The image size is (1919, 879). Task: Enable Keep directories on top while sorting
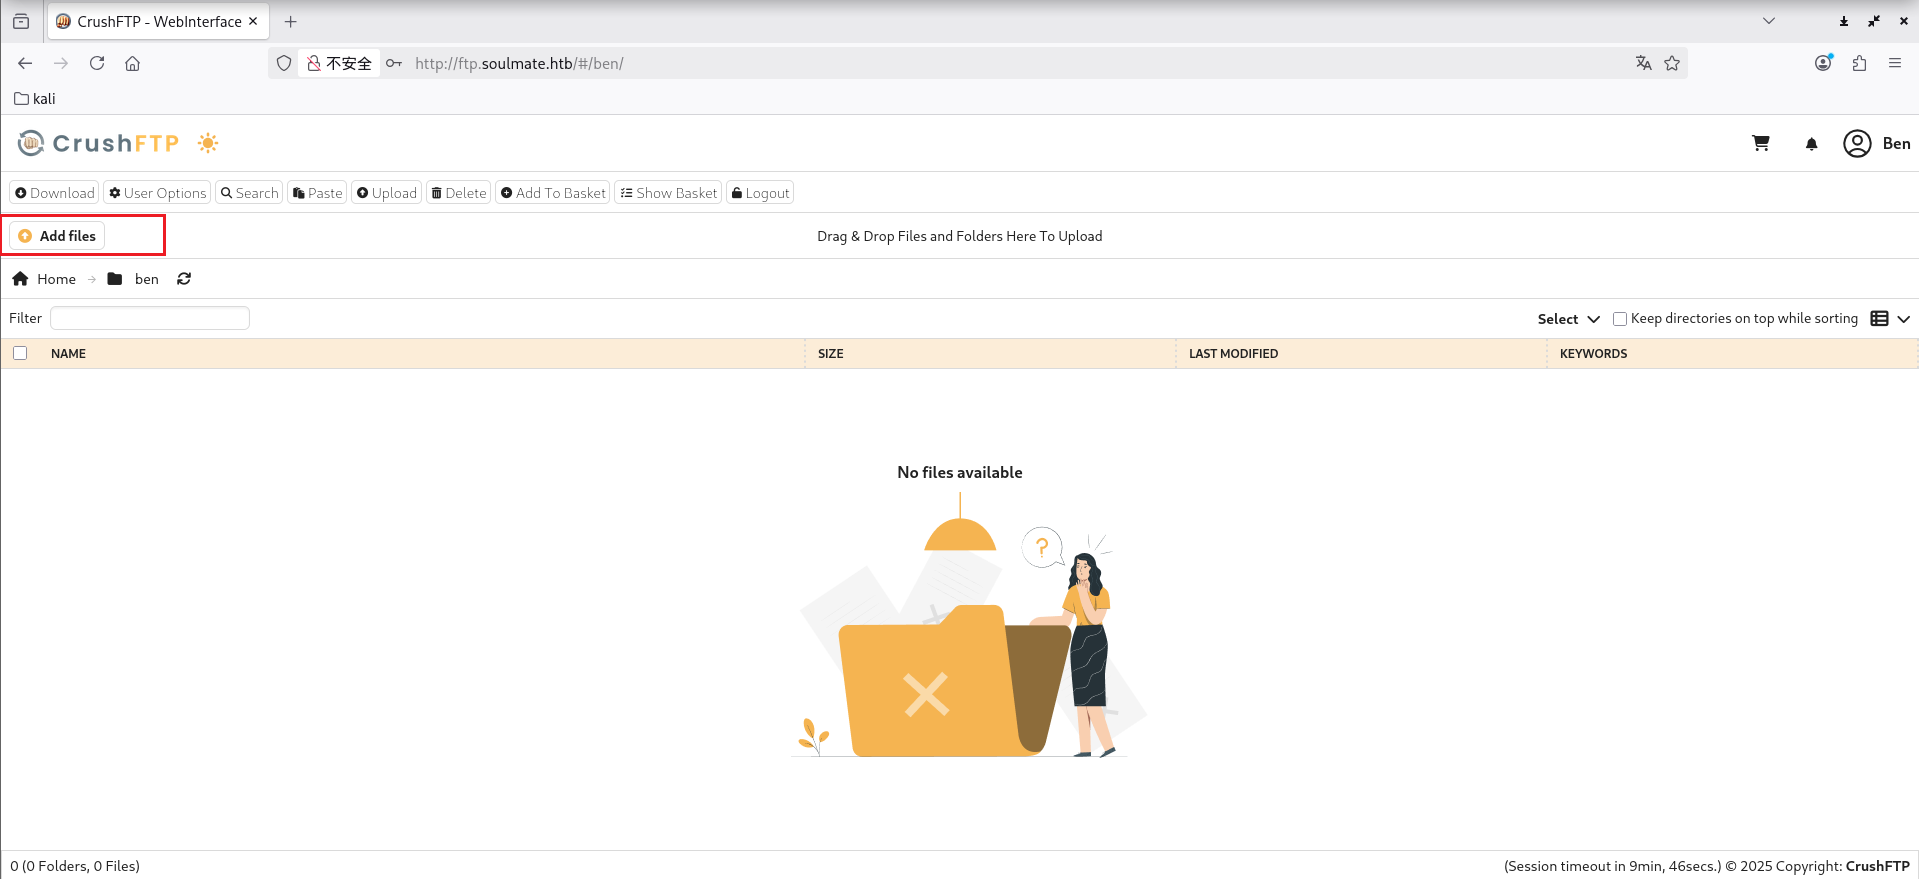click(x=1620, y=319)
